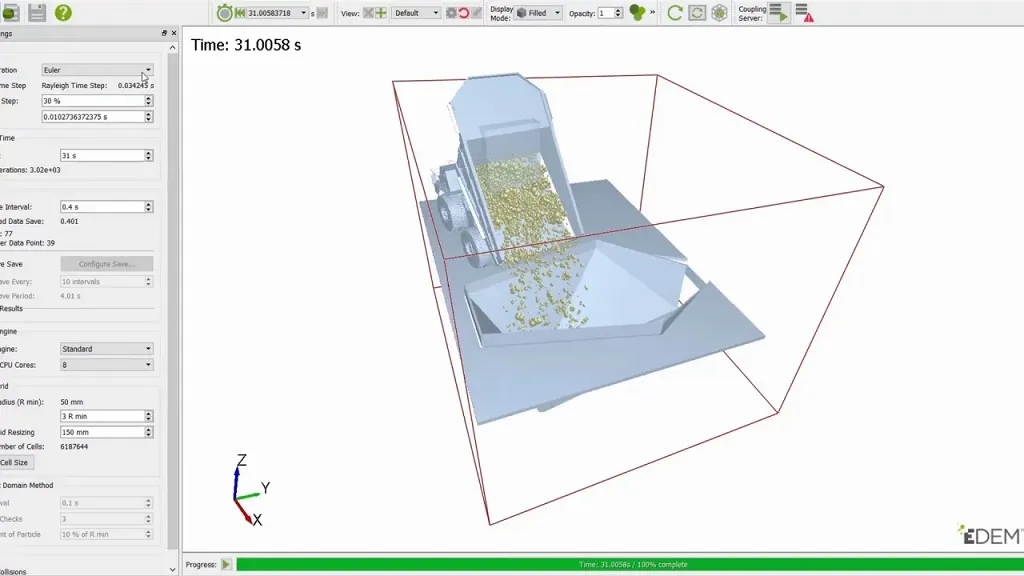Jump to simulation start with rewind icon
Screen dimensions: 1024x576
(240, 13)
